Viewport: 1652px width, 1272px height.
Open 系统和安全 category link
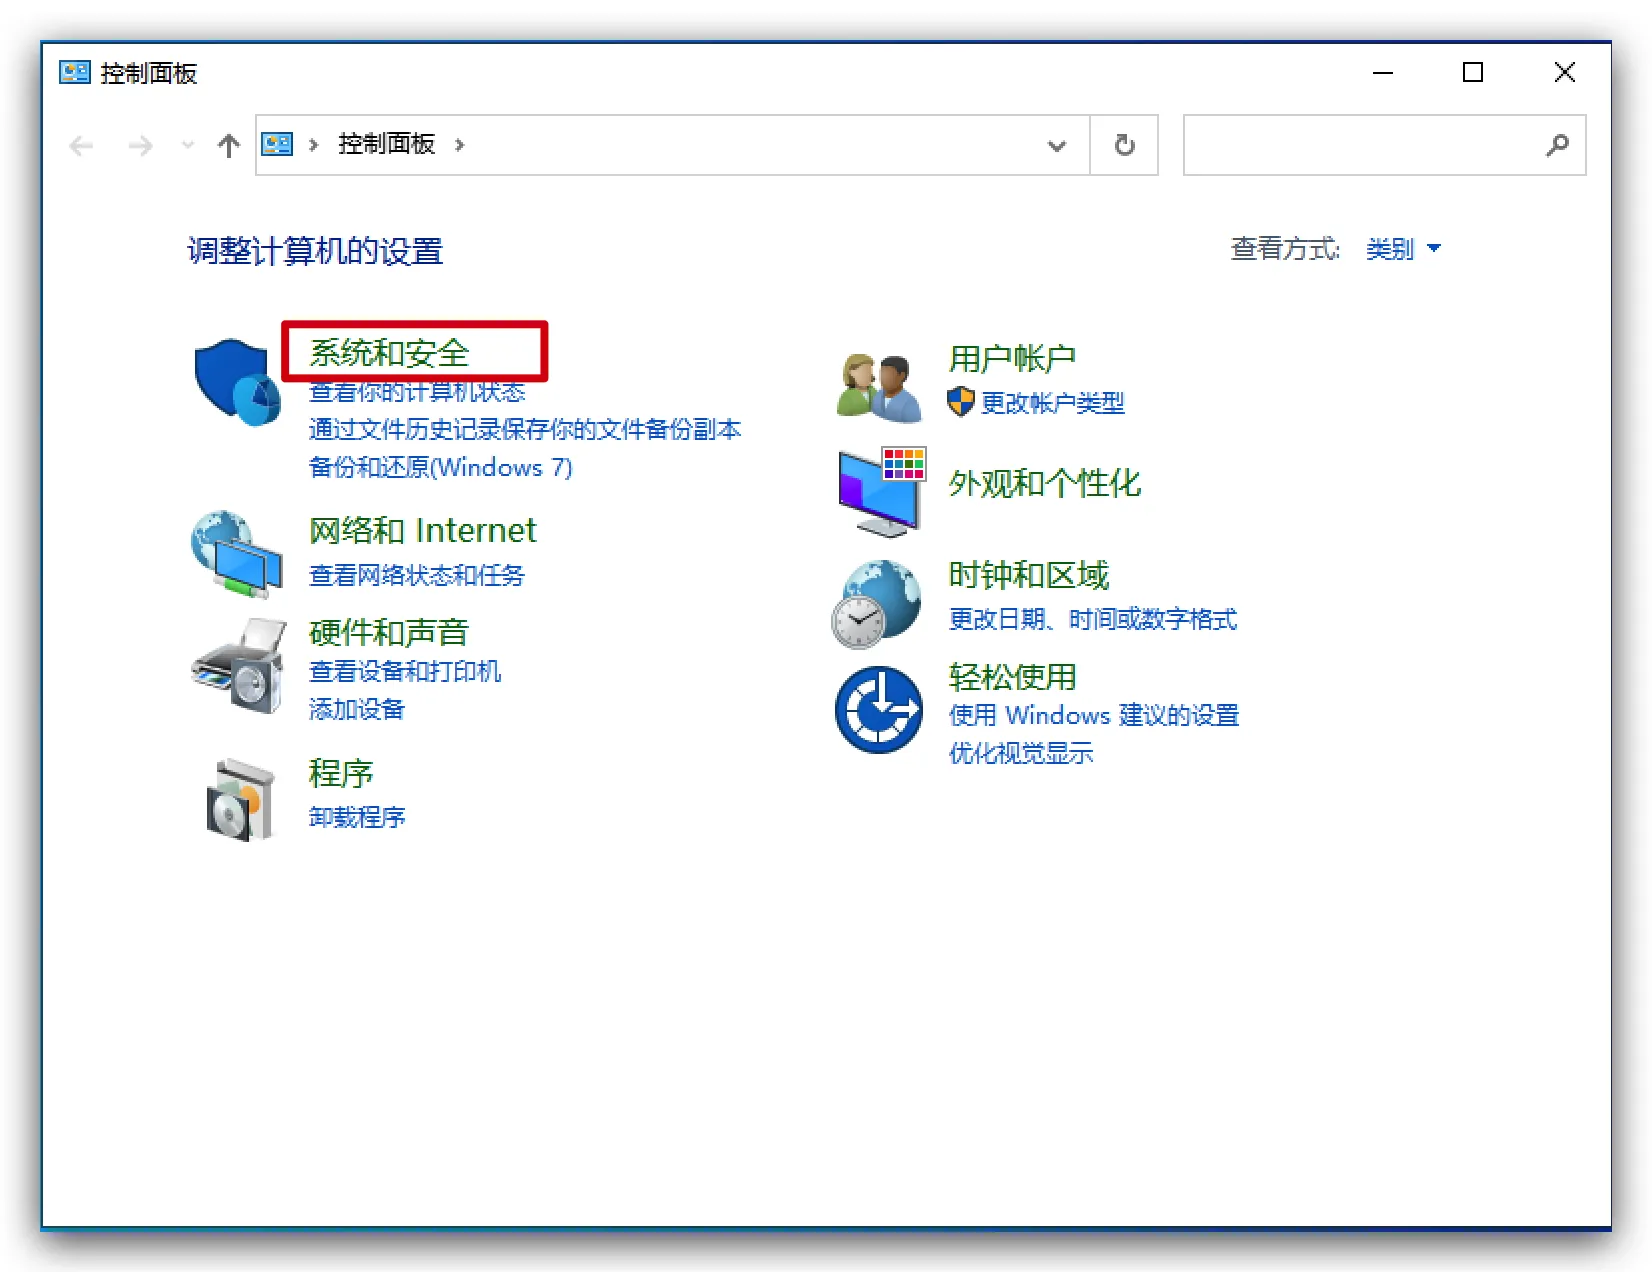click(x=389, y=353)
